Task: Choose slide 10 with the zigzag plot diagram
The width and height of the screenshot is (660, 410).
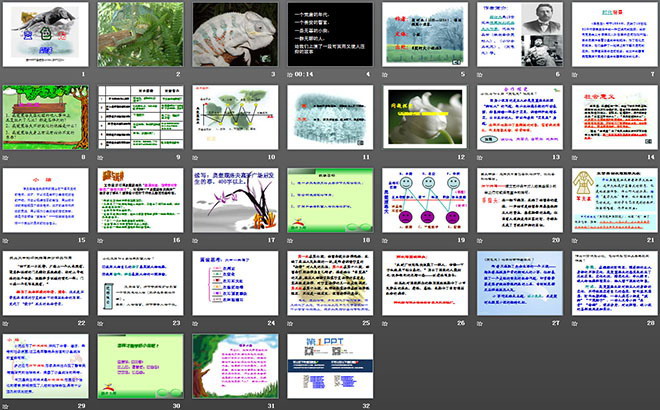Action: [235, 117]
